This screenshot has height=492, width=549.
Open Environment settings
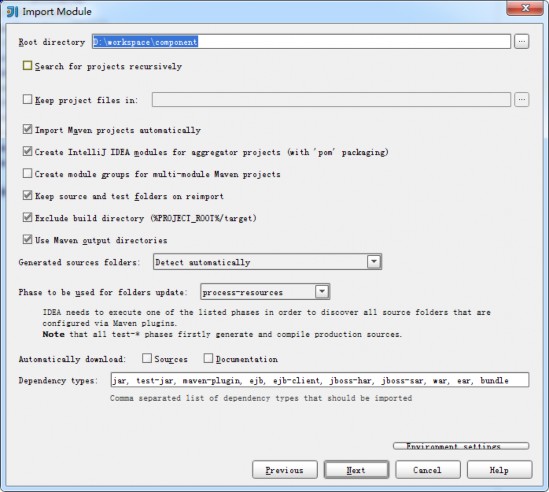[461, 446]
